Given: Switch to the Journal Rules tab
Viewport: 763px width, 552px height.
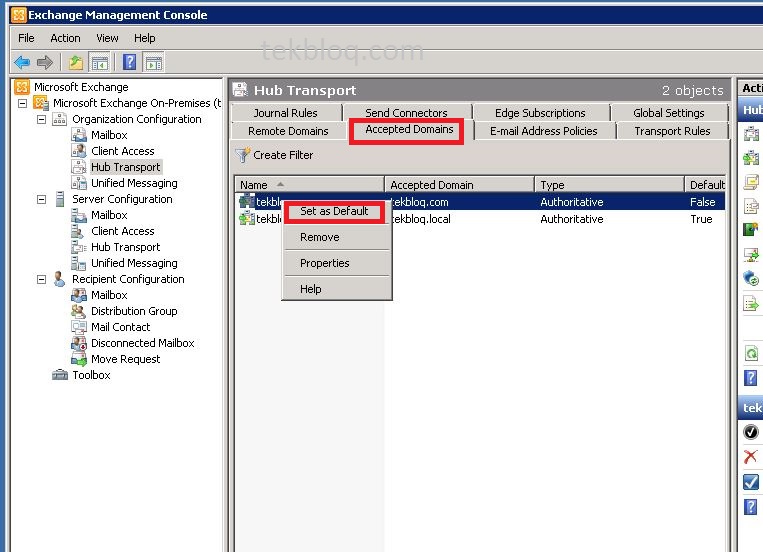Looking at the screenshot, I should [x=286, y=113].
